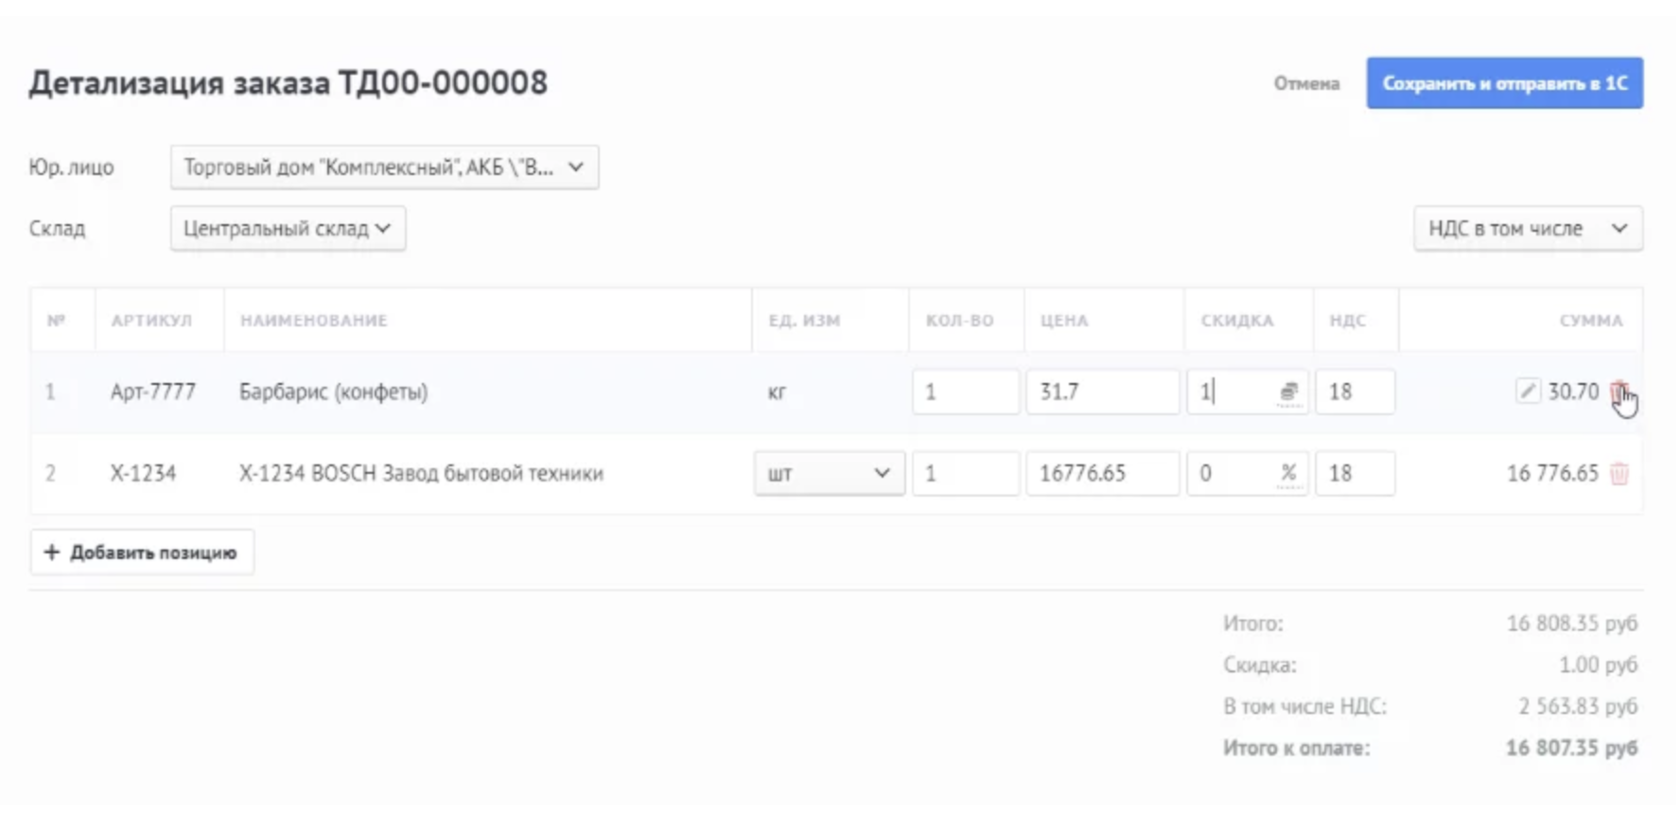Focus the НДС field in row 2
The image size is (1680, 819).
click(x=1354, y=473)
